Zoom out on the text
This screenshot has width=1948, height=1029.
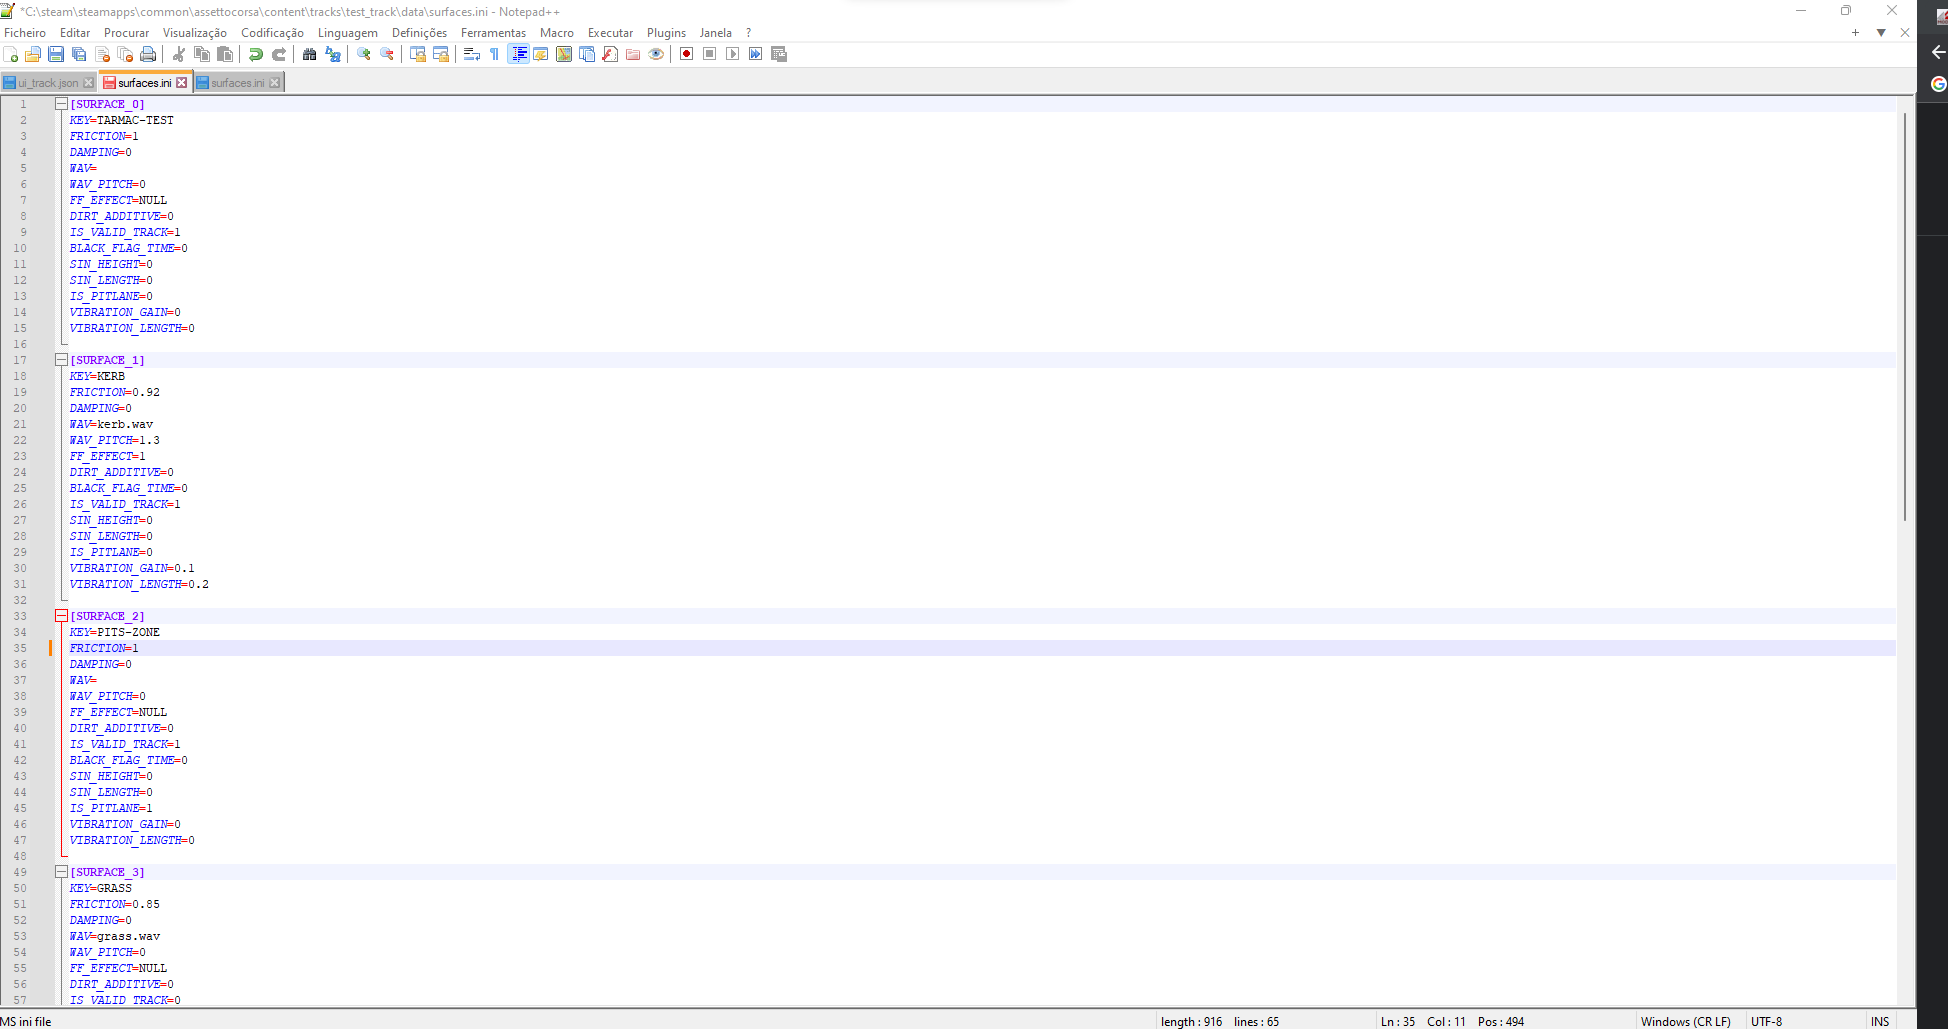pos(387,54)
